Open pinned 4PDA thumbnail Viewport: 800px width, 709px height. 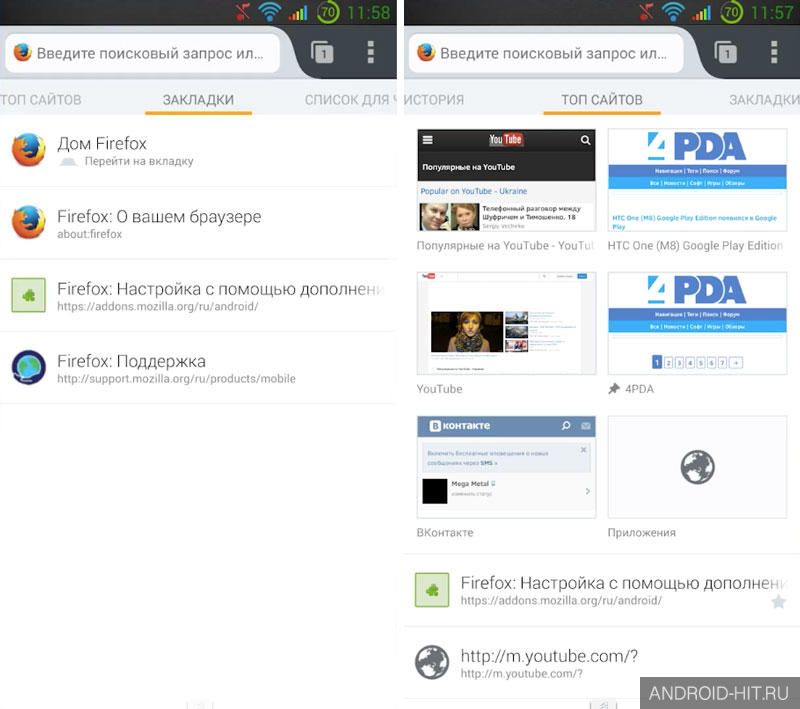[697, 323]
